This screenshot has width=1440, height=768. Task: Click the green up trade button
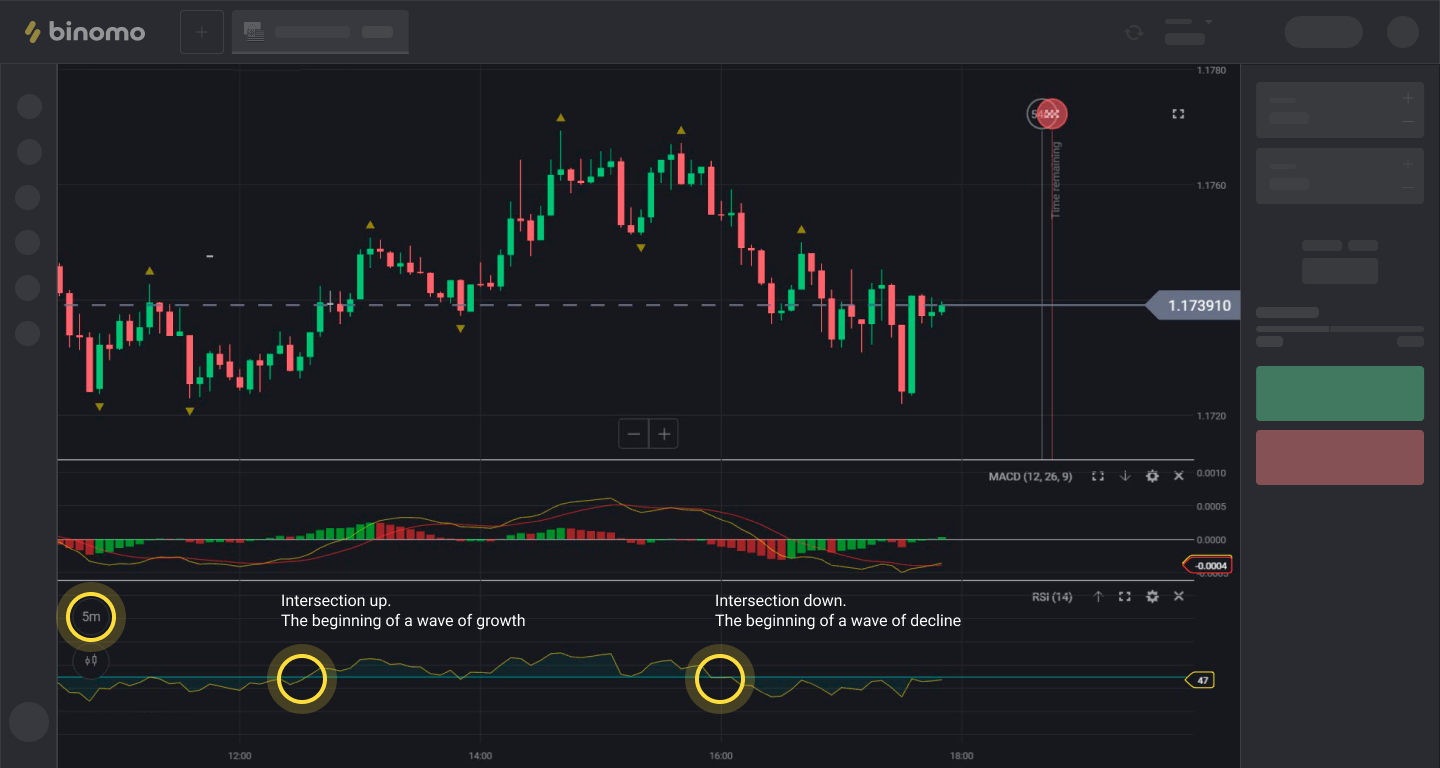[1339, 393]
